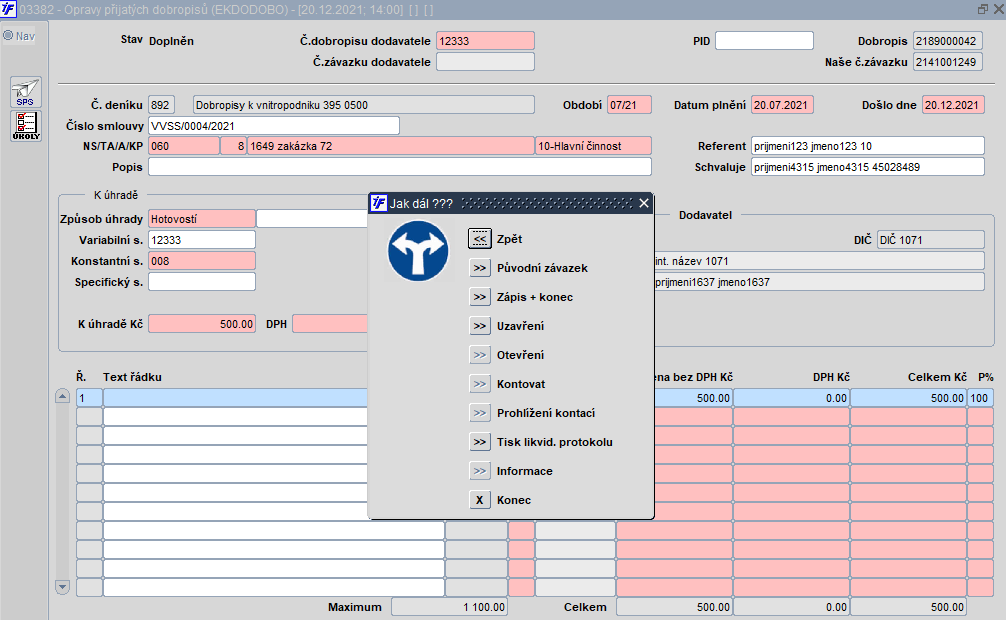Viewport: 1006px width, 620px height.
Task: Click the Informace option label
Action: point(524,471)
